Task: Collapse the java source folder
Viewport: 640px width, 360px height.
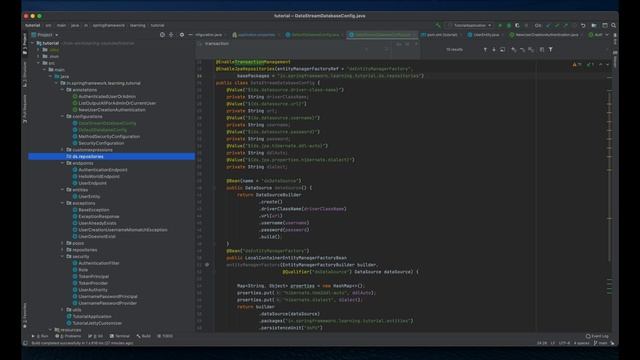Action: coord(51,76)
